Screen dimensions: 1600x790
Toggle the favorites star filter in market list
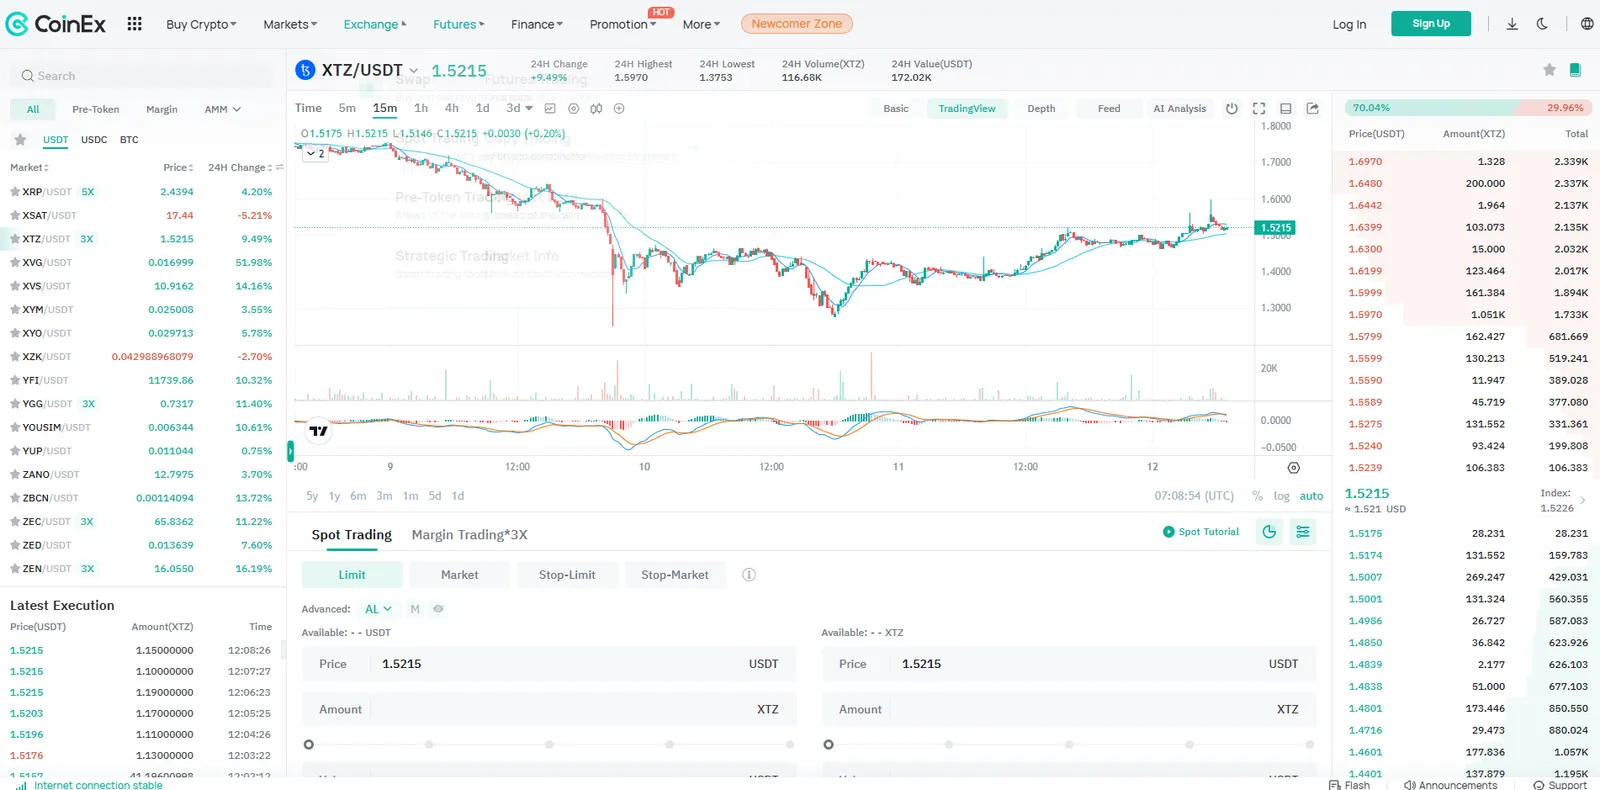click(20, 140)
